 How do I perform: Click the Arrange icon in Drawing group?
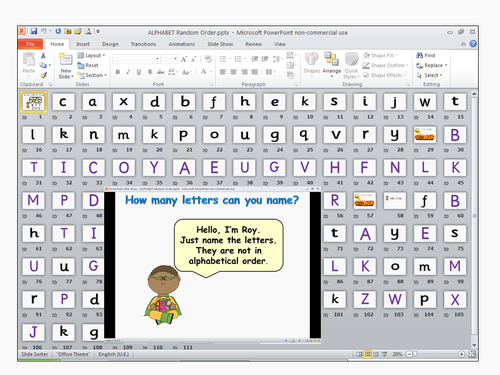point(331,59)
